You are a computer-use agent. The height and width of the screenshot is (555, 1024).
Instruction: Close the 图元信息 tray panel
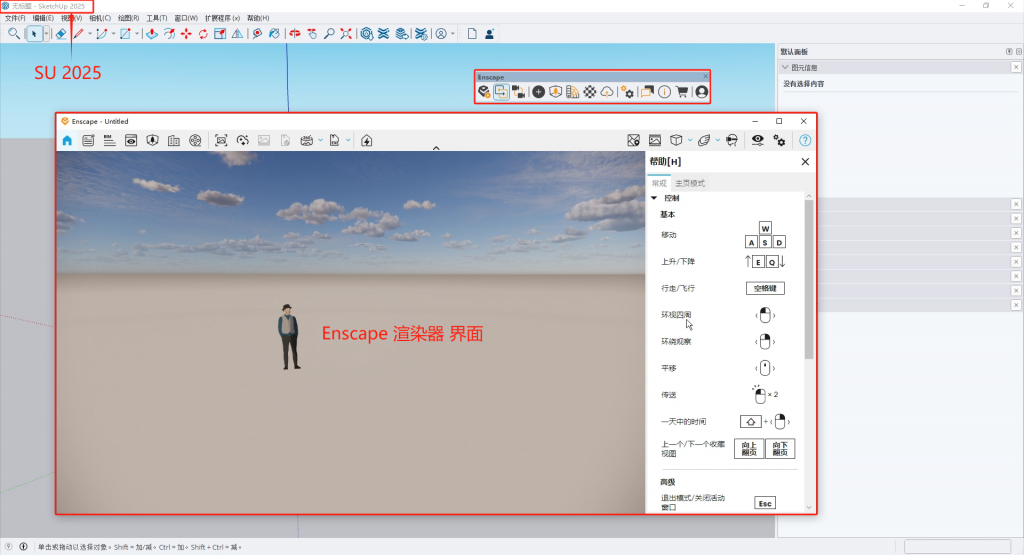(1016, 67)
